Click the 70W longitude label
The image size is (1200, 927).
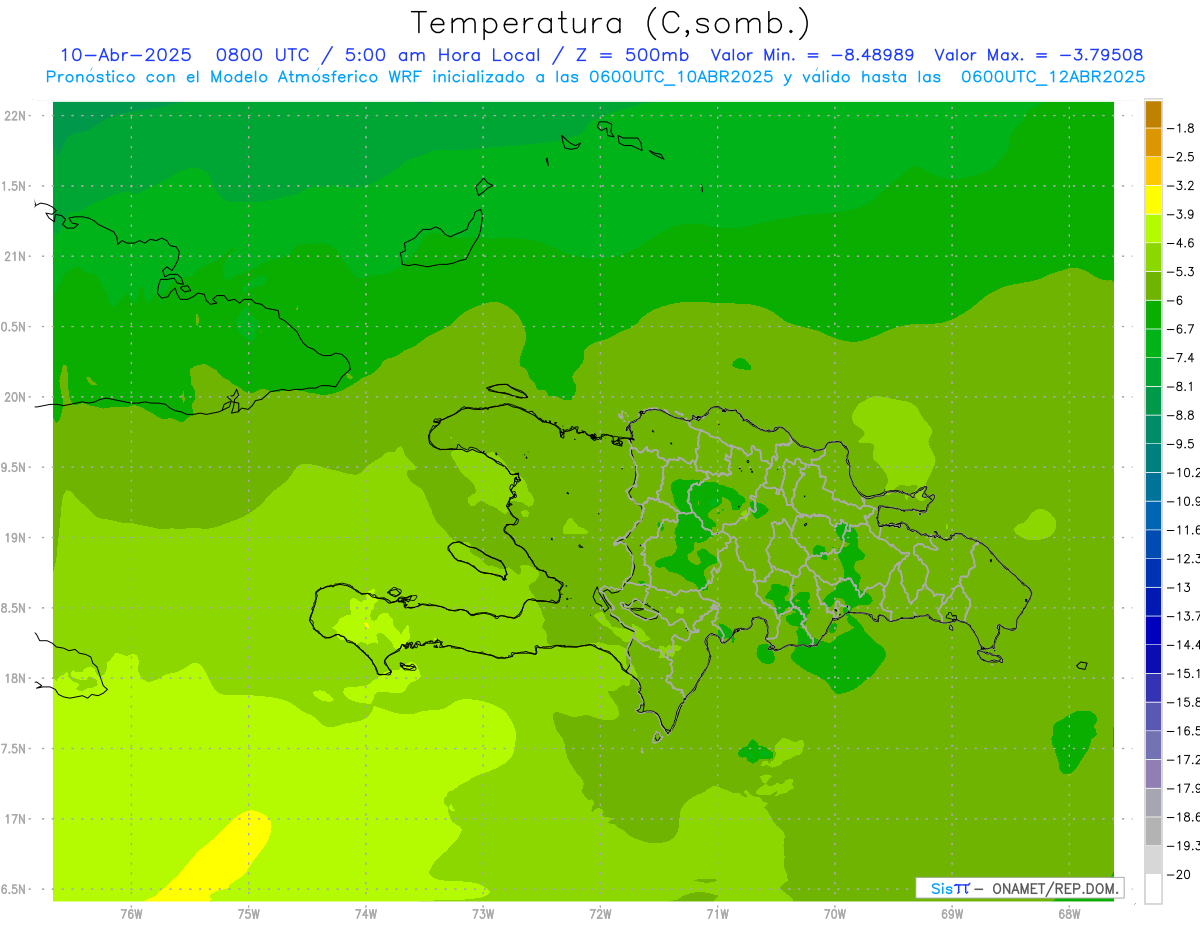[835, 913]
